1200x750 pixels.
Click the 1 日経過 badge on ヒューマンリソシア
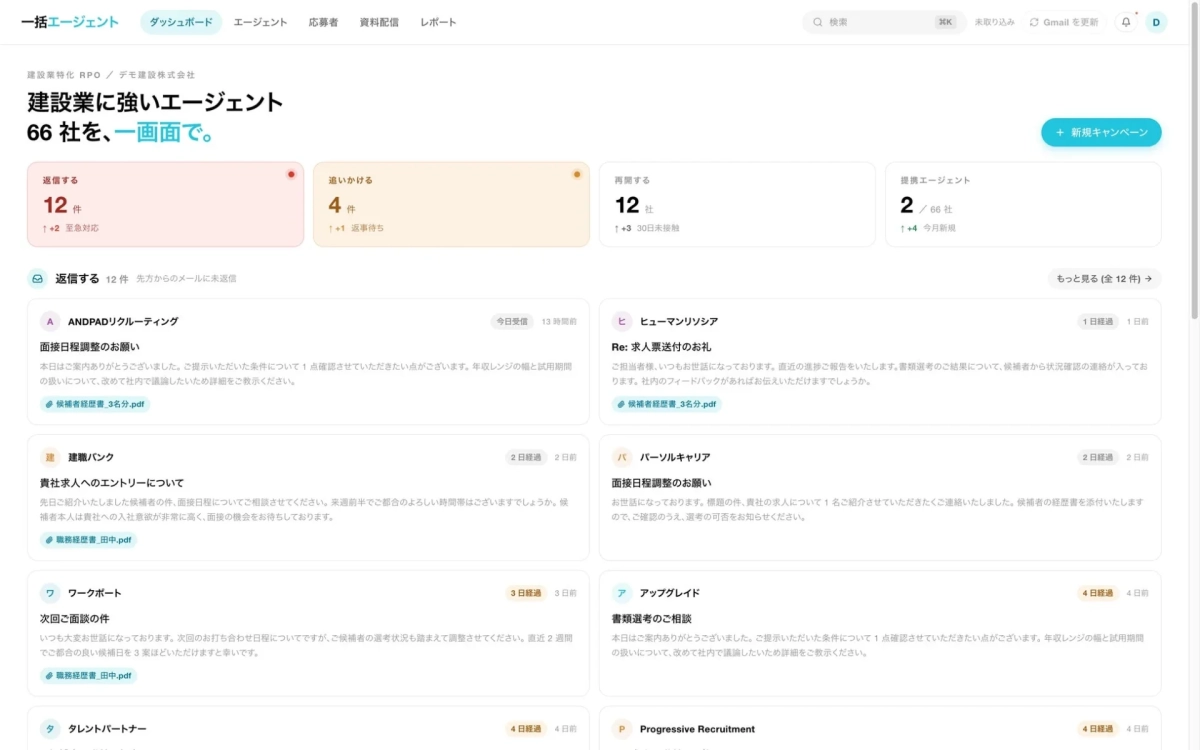tap(1098, 321)
